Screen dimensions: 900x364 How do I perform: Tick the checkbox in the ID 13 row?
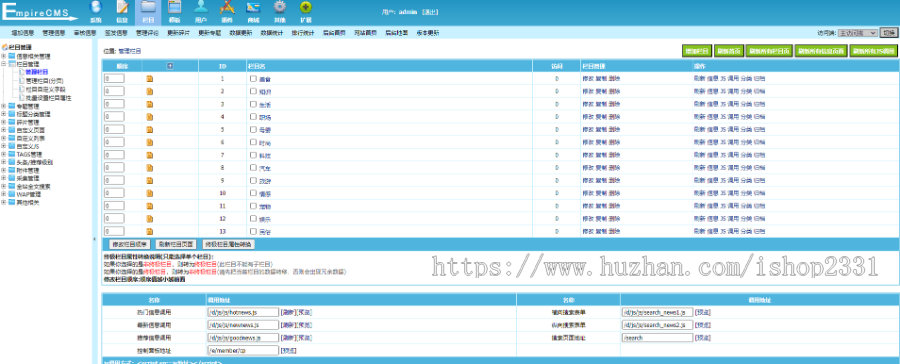253,231
